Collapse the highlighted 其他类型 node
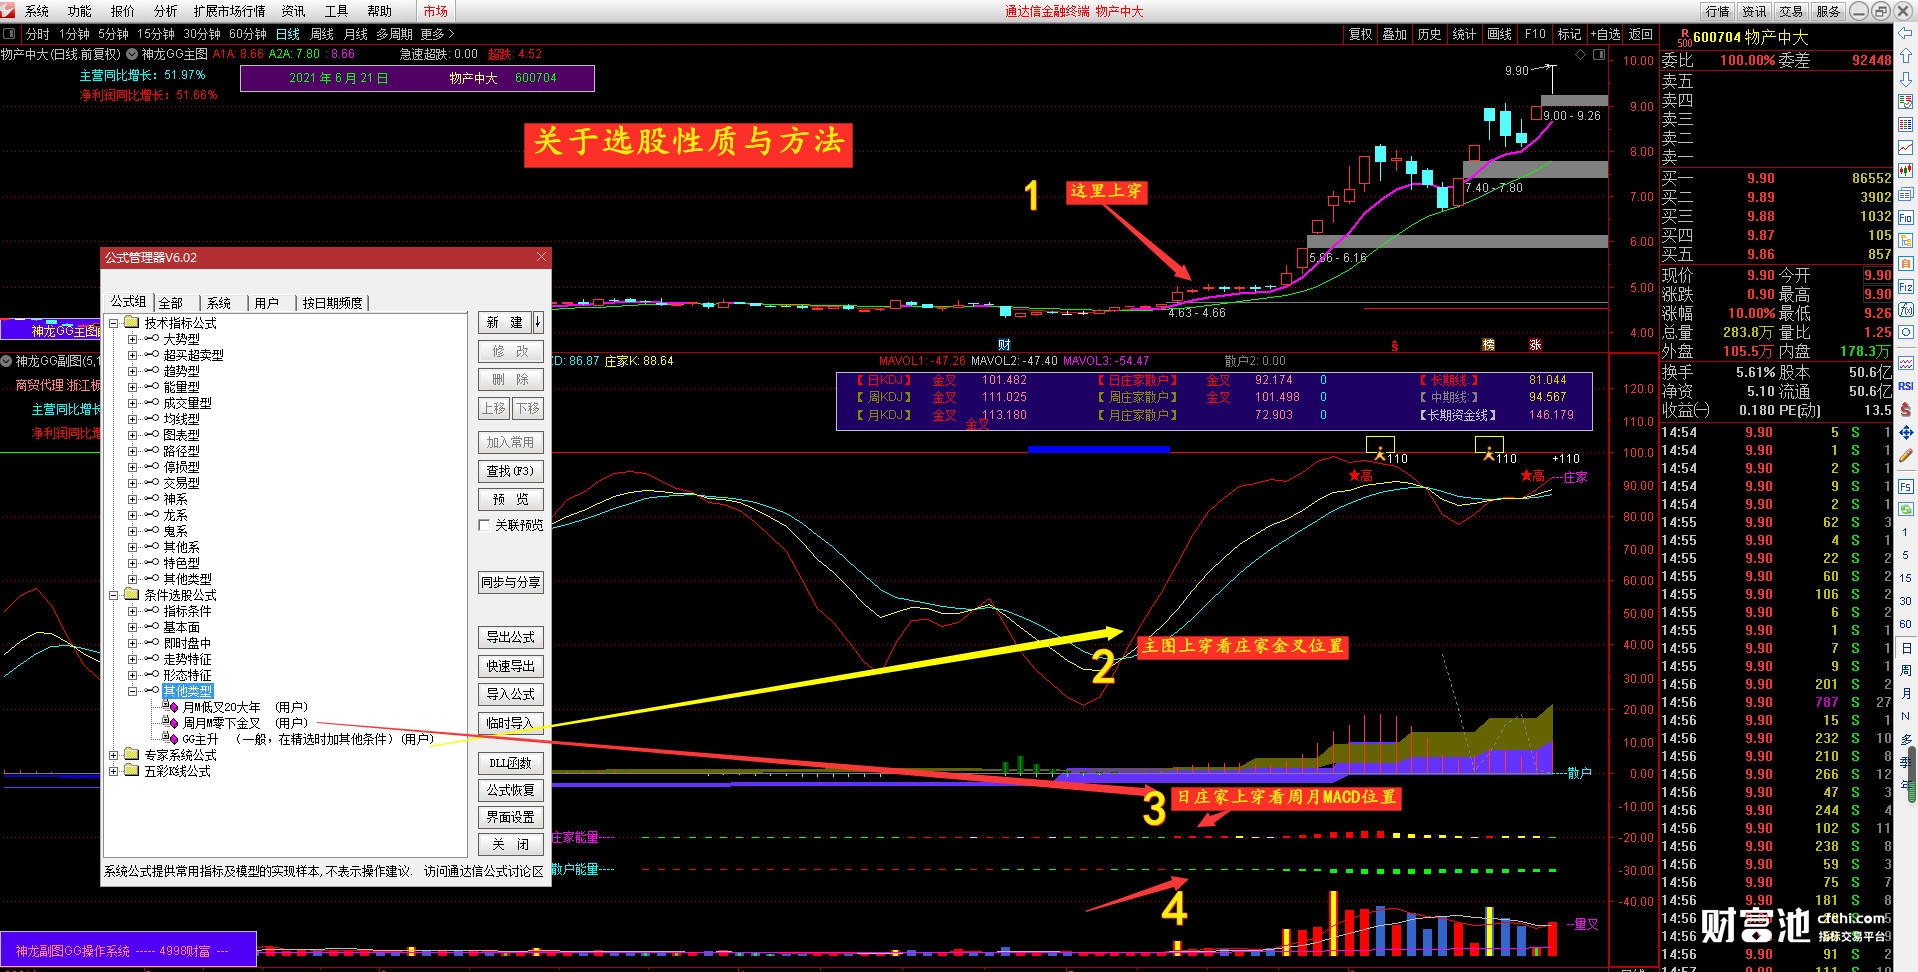The image size is (1918, 972). [x=132, y=691]
